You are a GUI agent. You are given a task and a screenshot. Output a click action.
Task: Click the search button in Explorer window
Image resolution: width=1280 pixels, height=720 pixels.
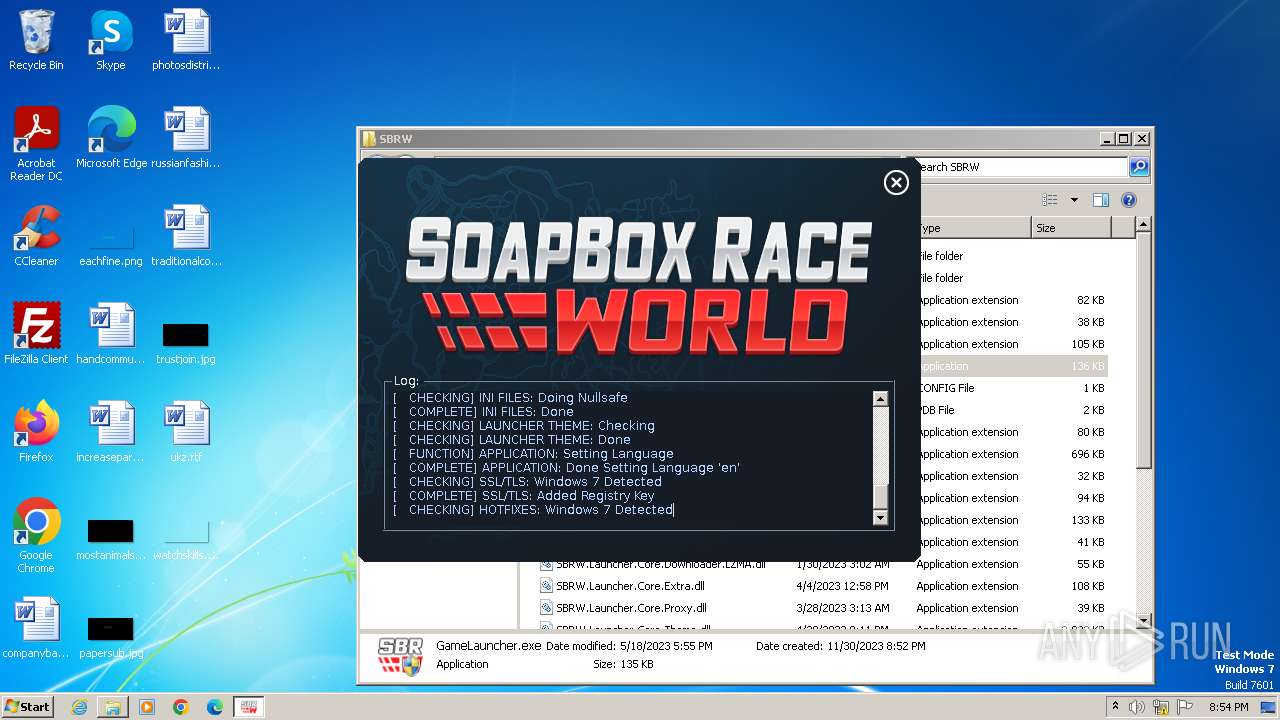pyautogui.click(x=1139, y=167)
